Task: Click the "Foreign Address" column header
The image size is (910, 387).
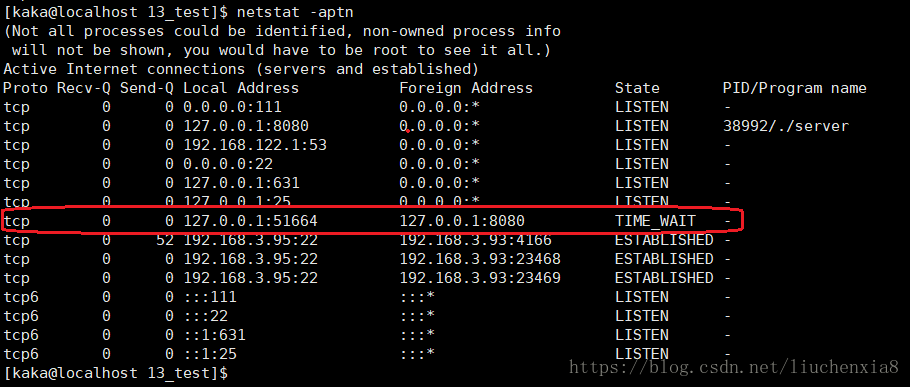Action: tap(466, 88)
